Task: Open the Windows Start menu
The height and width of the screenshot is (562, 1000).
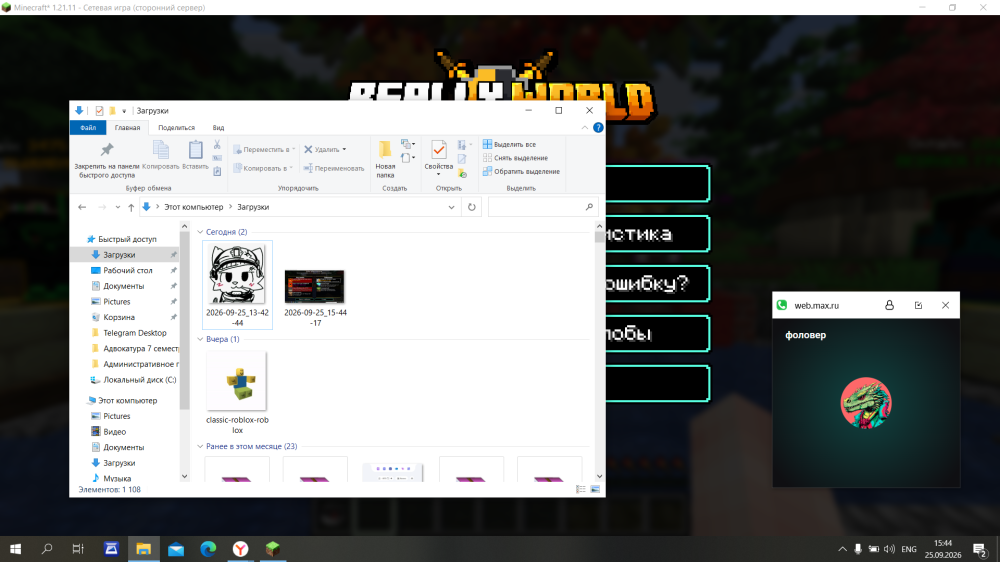Action: (15, 549)
